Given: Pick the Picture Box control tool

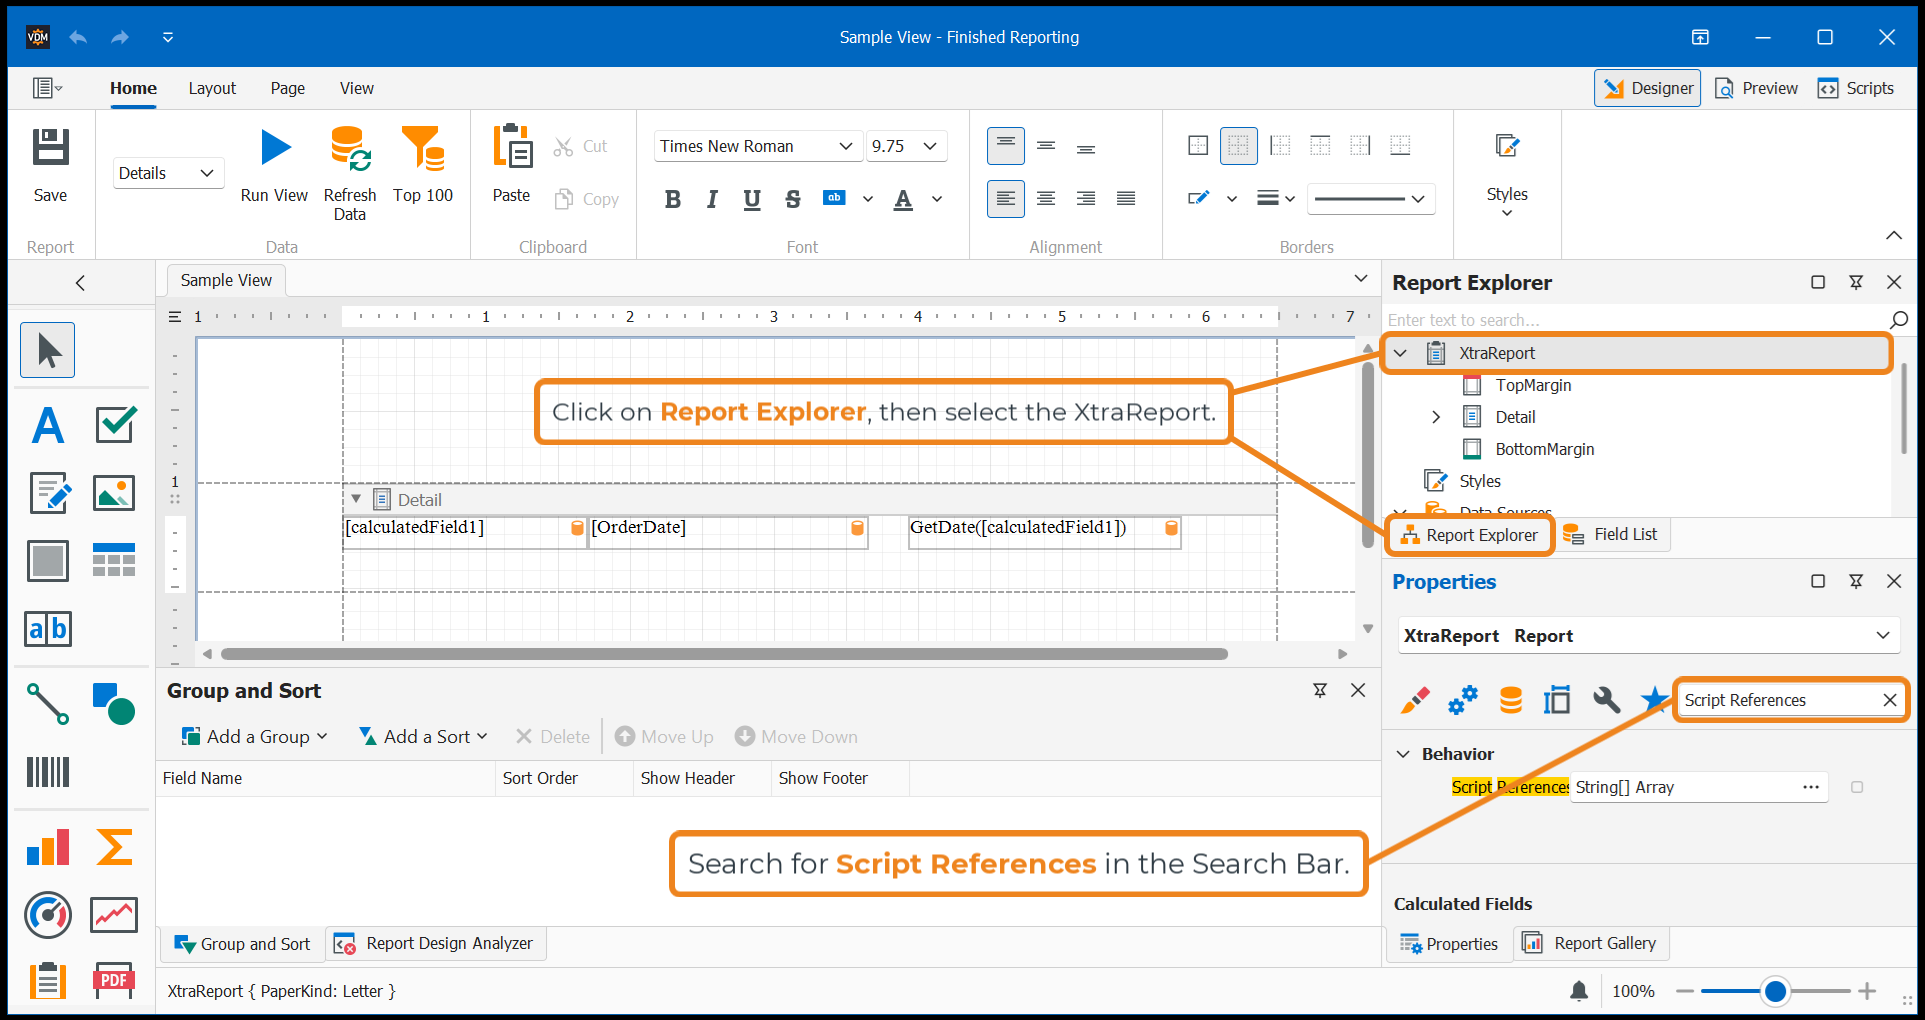Looking at the screenshot, I should [114, 493].
